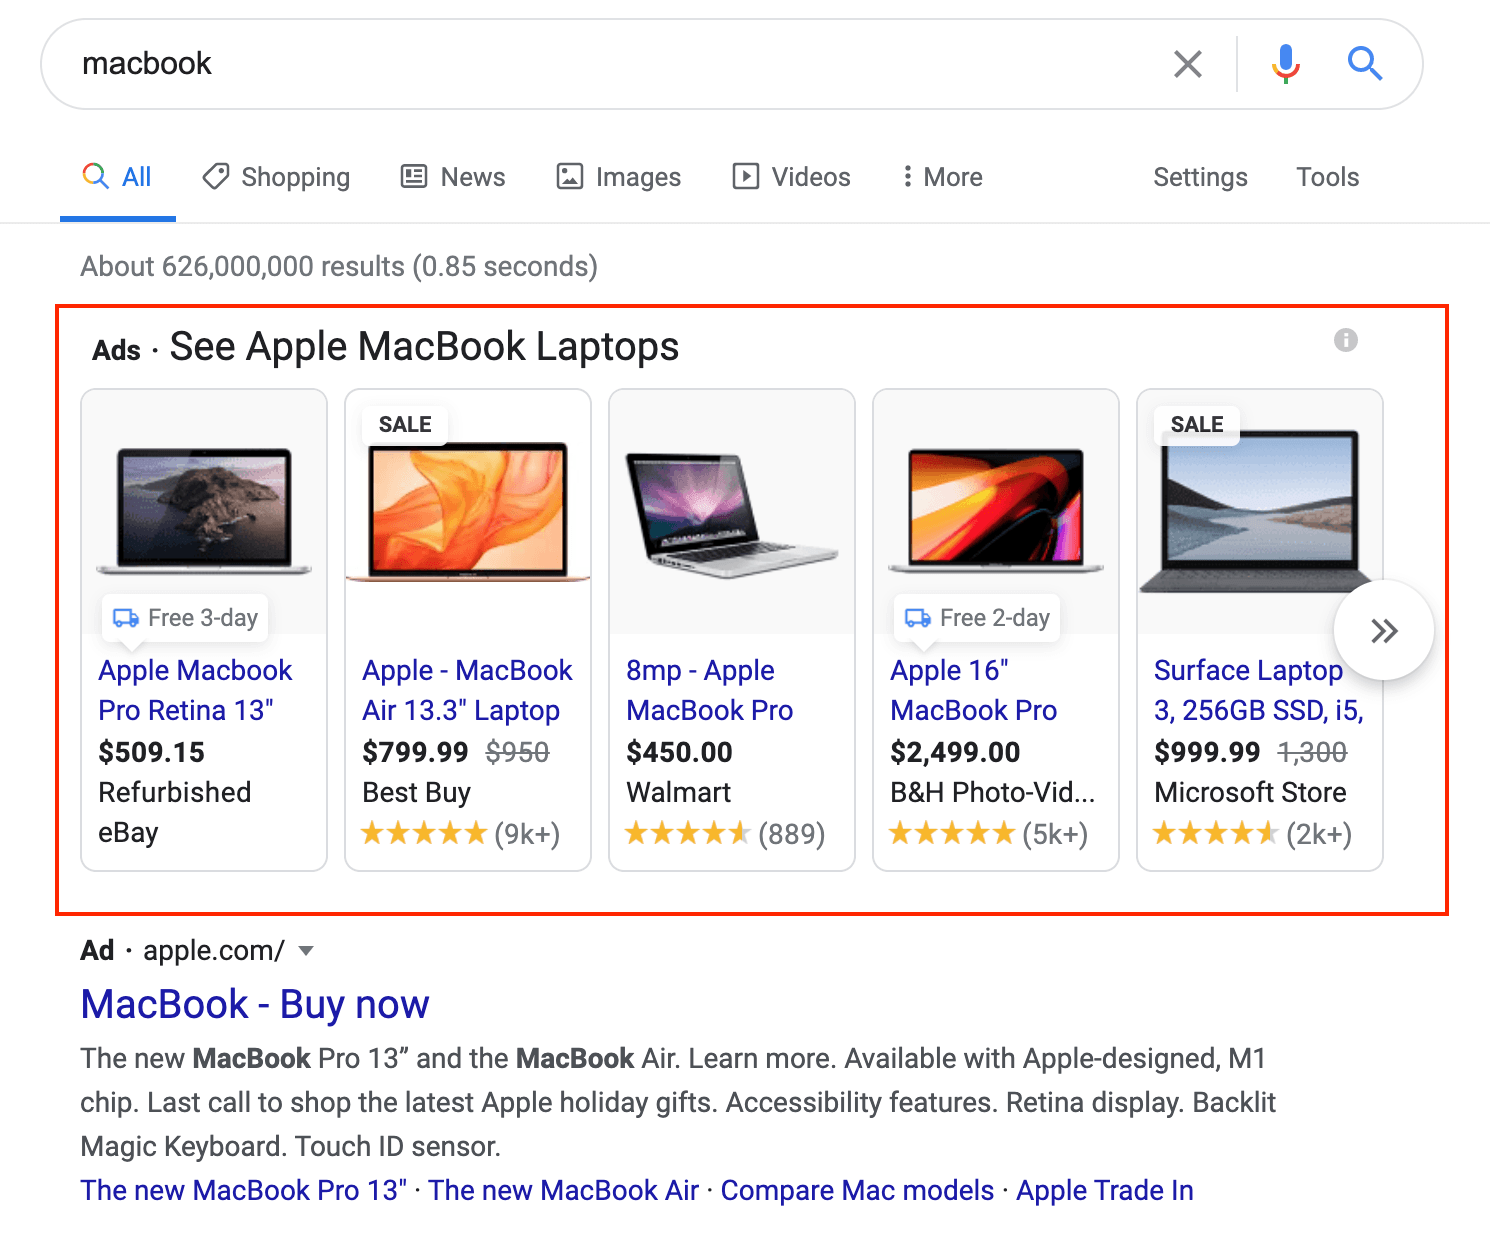This screenshot has width=1490, height=1256.
Task: Go to the Images tab
Action: (618, 177)
